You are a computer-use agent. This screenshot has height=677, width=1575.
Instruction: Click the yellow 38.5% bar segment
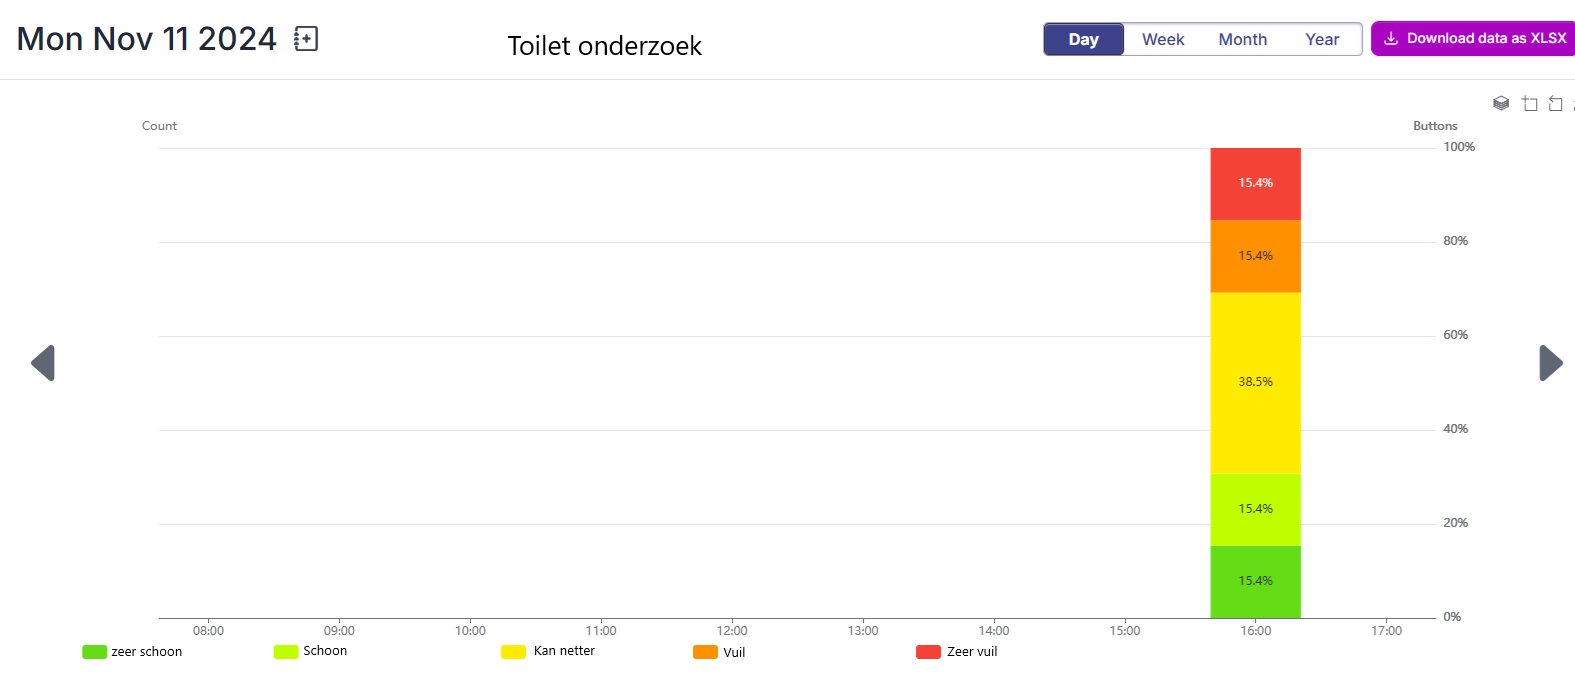click(1256, 382)
